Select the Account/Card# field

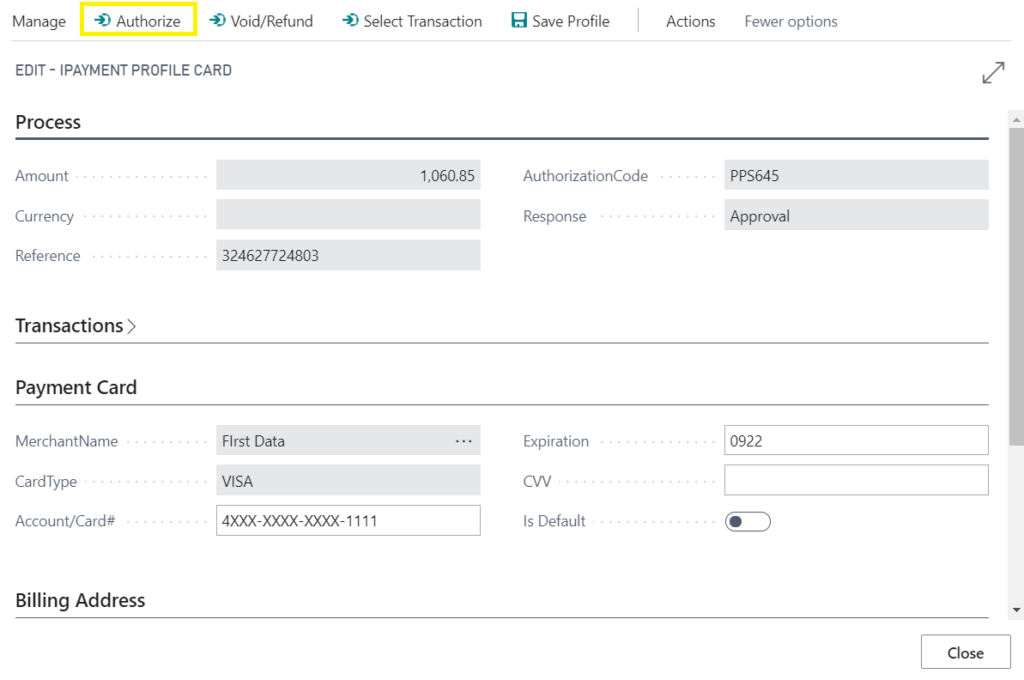(x=347, y=520)
